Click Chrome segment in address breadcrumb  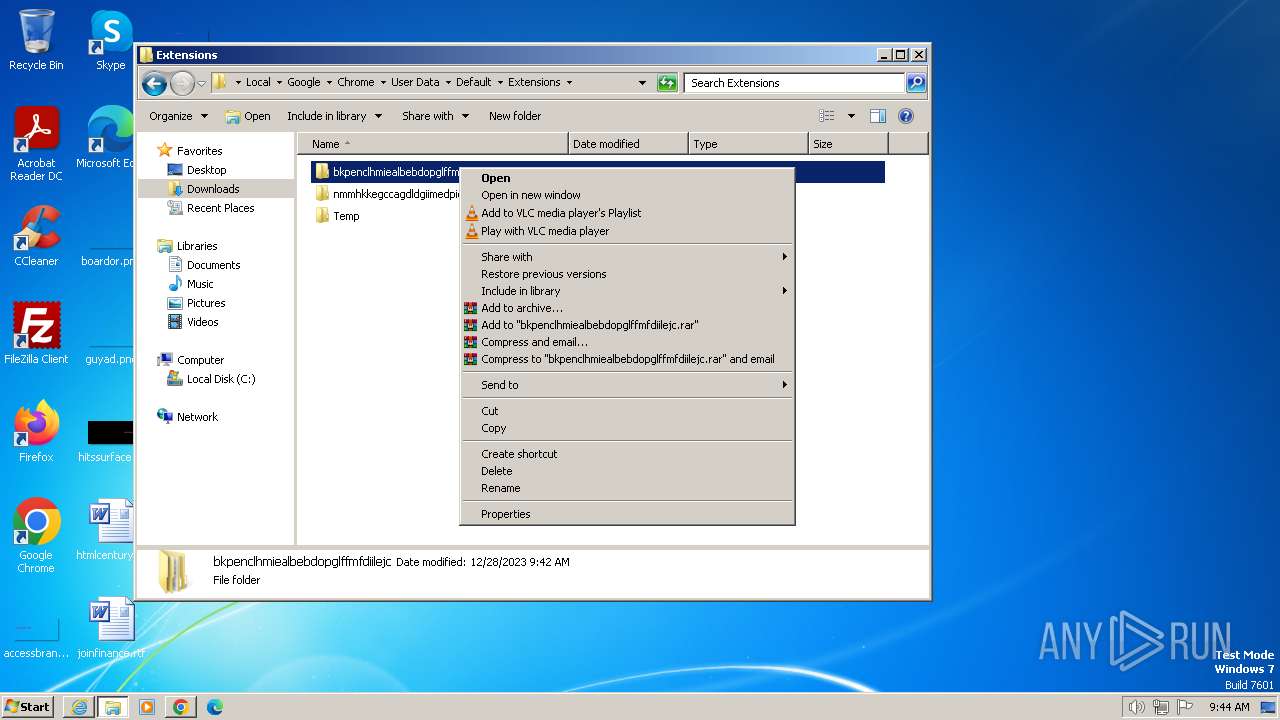click(x=356, y=83)
